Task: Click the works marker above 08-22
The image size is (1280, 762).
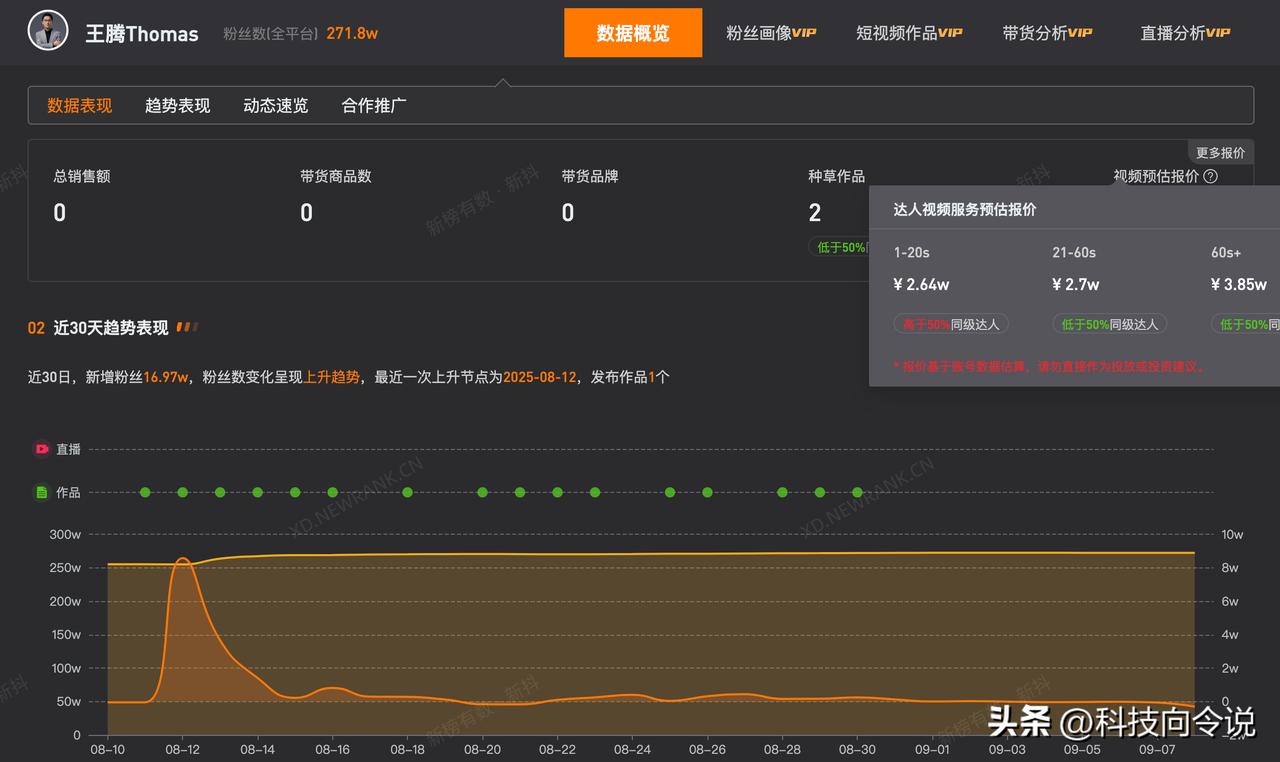Action: point(557,492)
